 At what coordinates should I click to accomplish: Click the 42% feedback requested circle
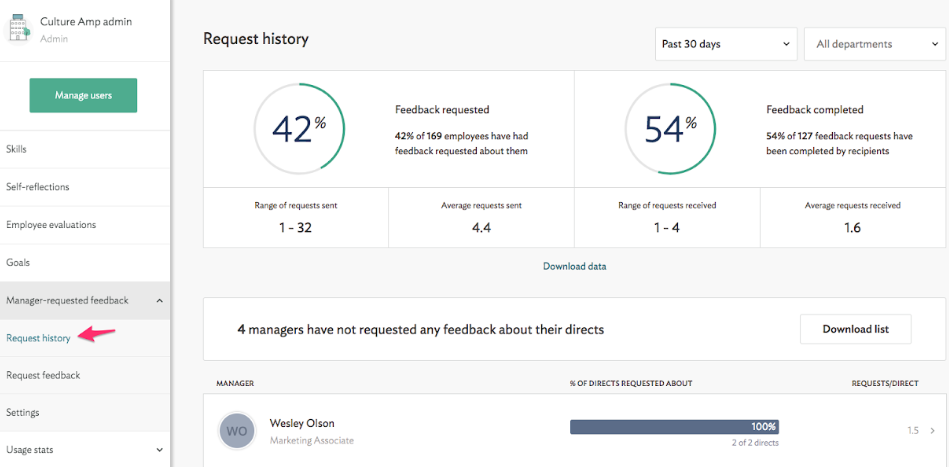pos(299,128)
